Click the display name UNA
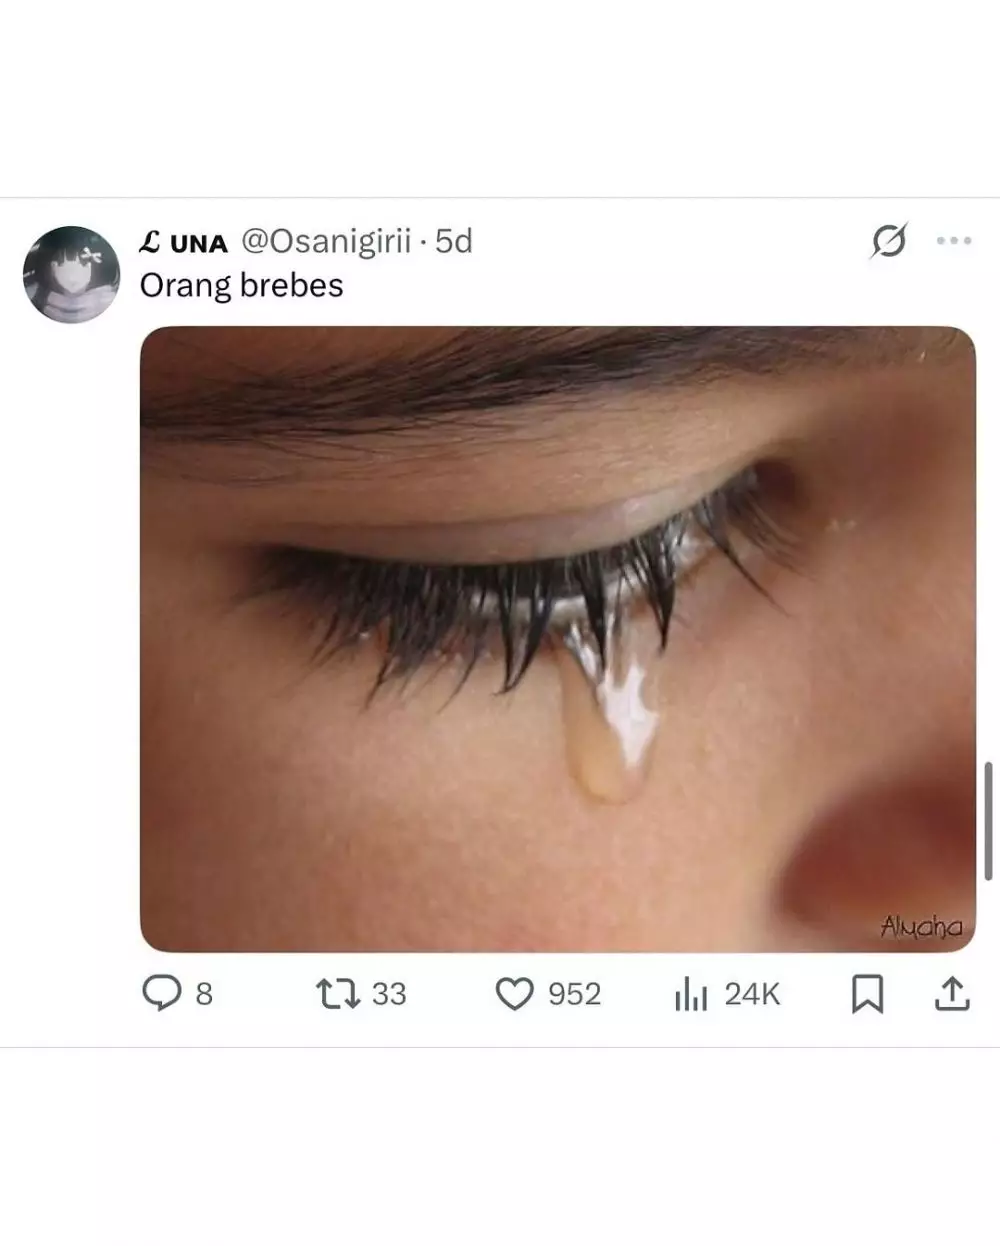Image resolution: width=1000 pixels, height=1246 pixels. [185, 242]
